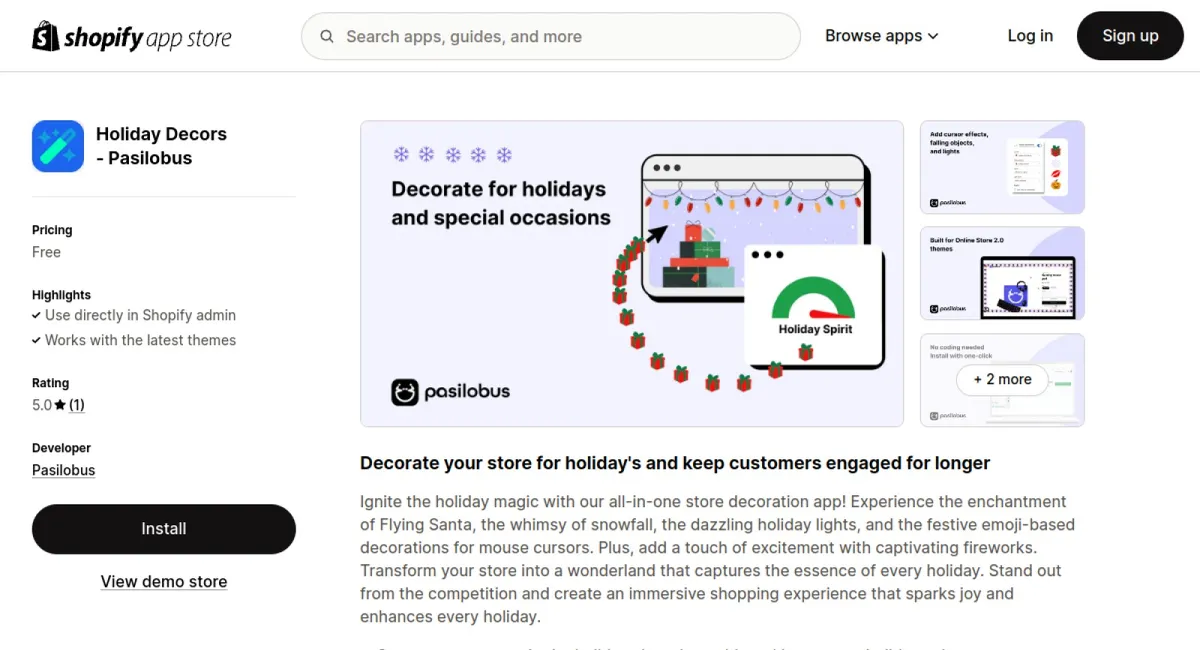Click the Shopify bag logo icon
The width and height of the screenshot is (1200, 650).
pyautogui.click(x=46, y=36)
